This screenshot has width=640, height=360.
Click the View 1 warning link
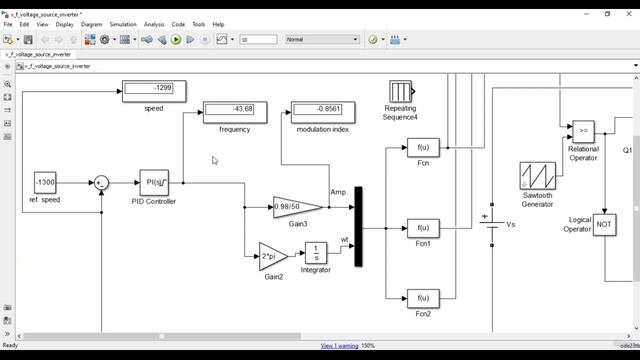click(339, 346)
